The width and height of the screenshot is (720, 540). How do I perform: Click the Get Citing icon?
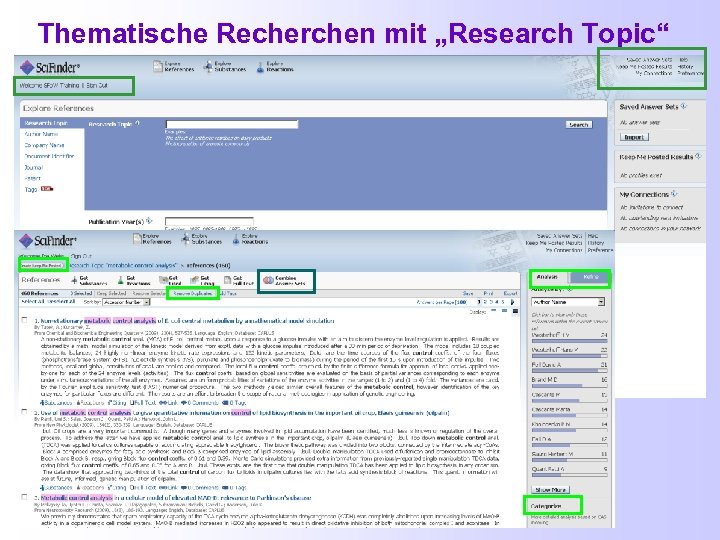click(x=194, y=280)
